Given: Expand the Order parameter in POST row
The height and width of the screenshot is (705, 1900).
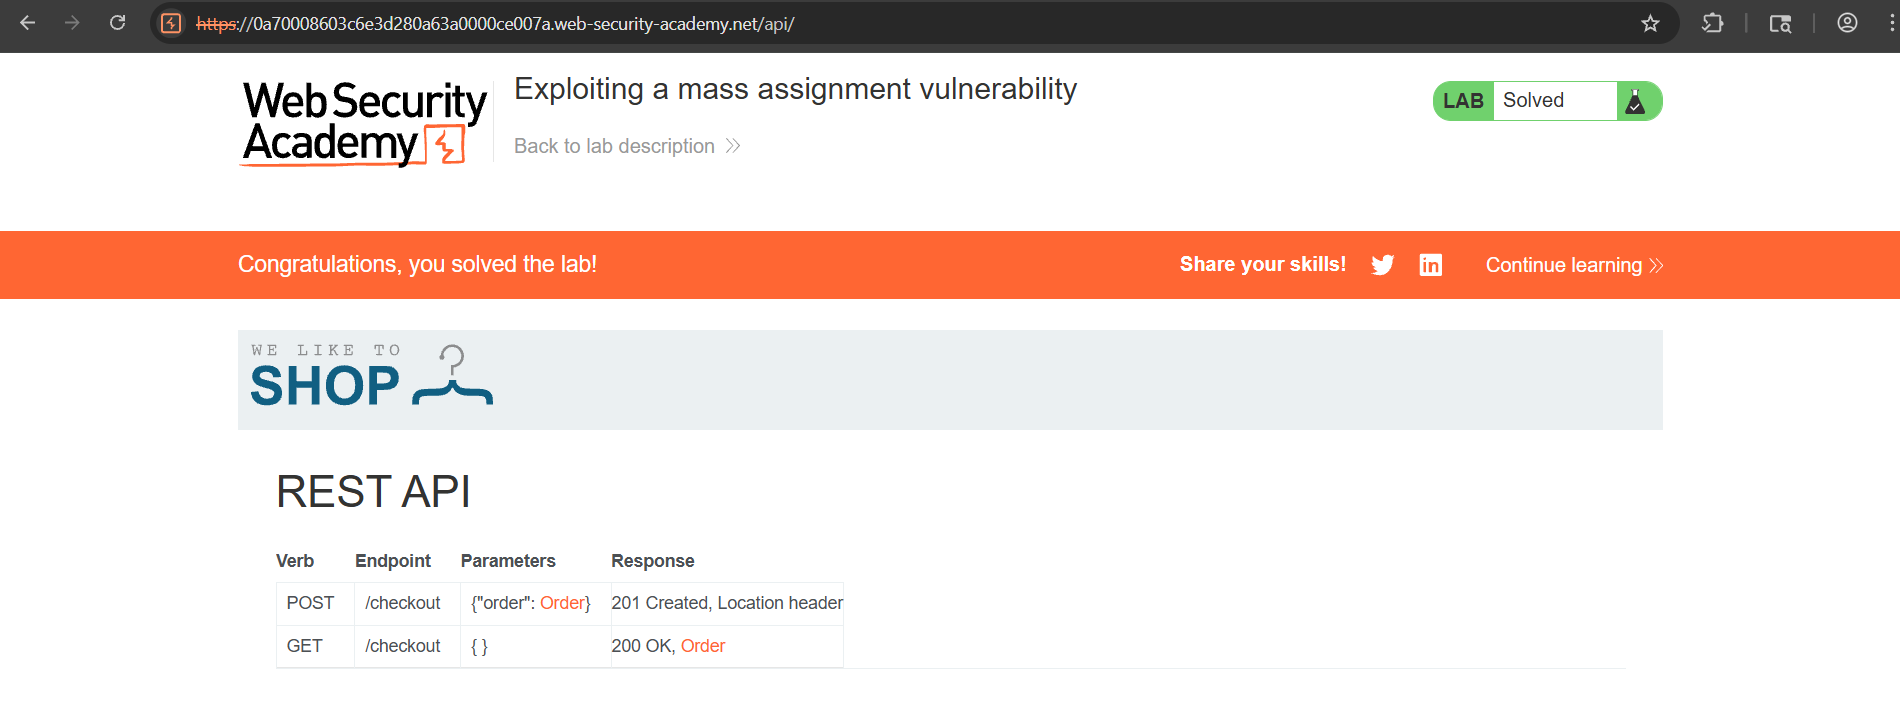Looking at the screenshot, I should point(562,603).
